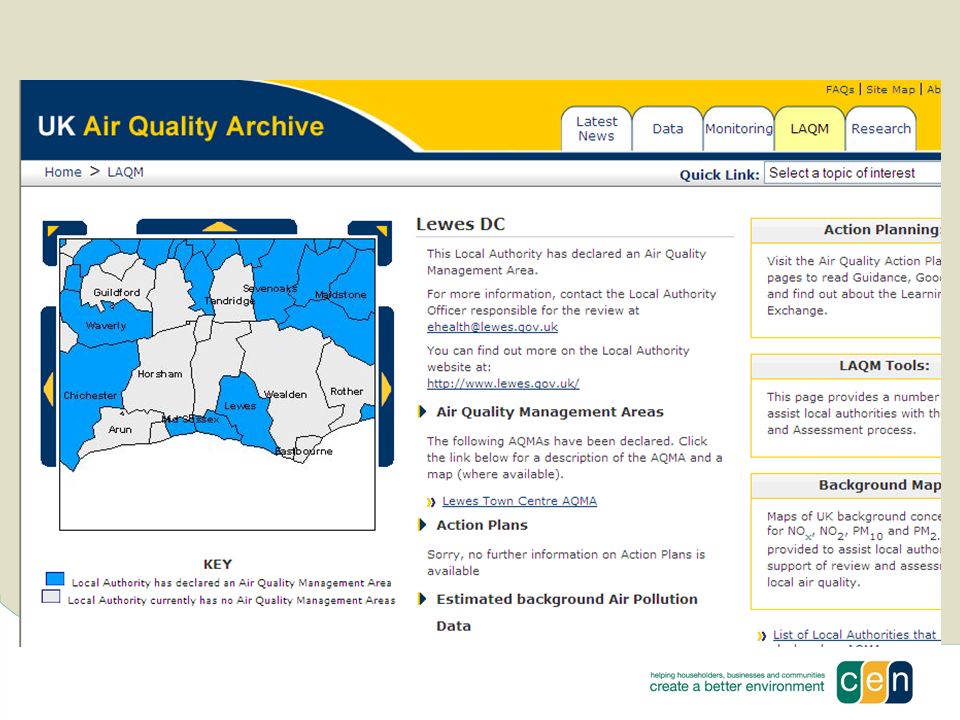Click LAQM in the breadcrumb
This screenshot has width=960, height=720.
(x=126, y=172)
